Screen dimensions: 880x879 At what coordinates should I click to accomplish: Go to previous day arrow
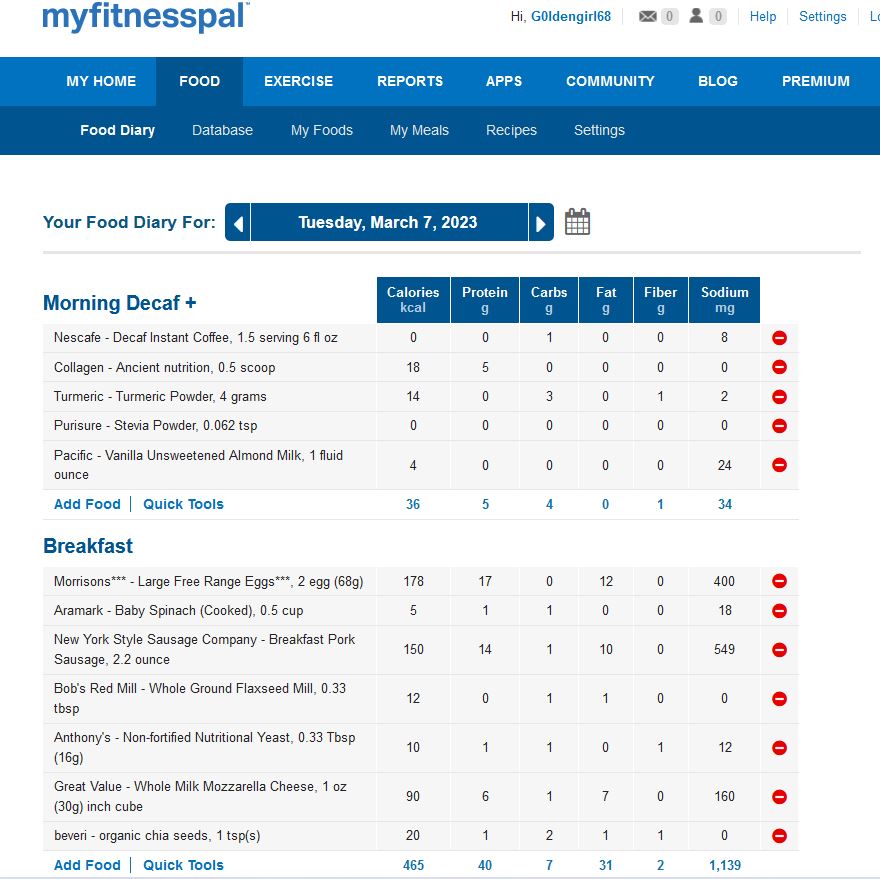pos(238,222)
